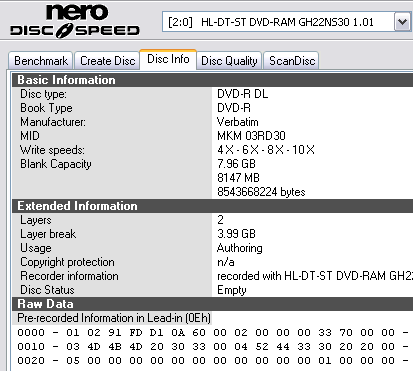Image resolution: width=413 pixels, height=371 pixels.
Task: Click the 0010 raw data hex row
Action: 213,347
